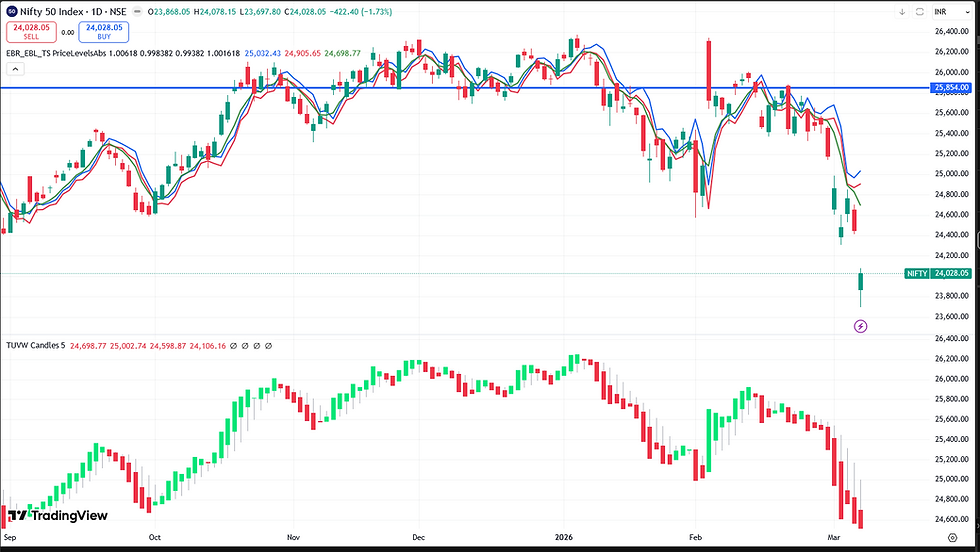Collapse the indicator legend chevron
Image resolution: width=980 pixels, height=552 pixels.
click(x=15, y=69)
